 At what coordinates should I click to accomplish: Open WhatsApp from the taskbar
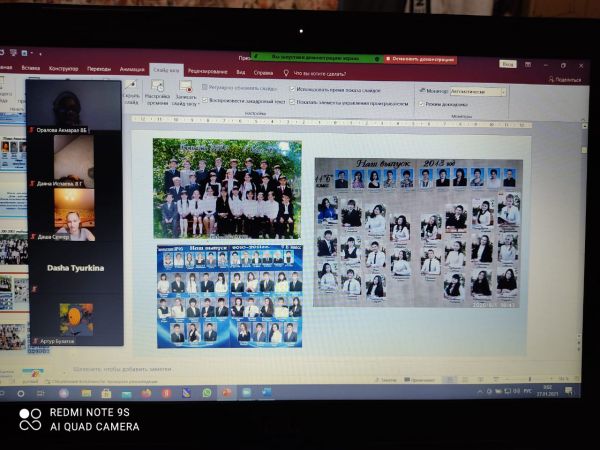207,392
